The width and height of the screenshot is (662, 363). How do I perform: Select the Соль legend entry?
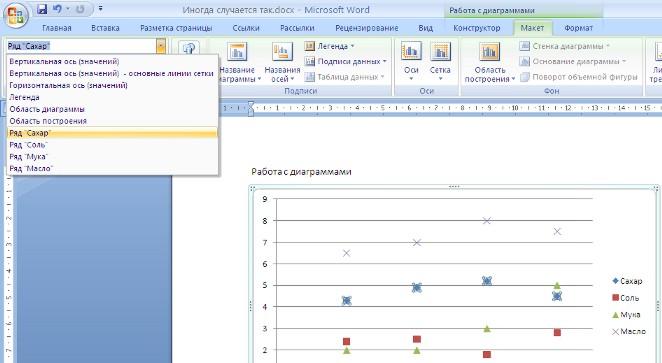[625, 298]
